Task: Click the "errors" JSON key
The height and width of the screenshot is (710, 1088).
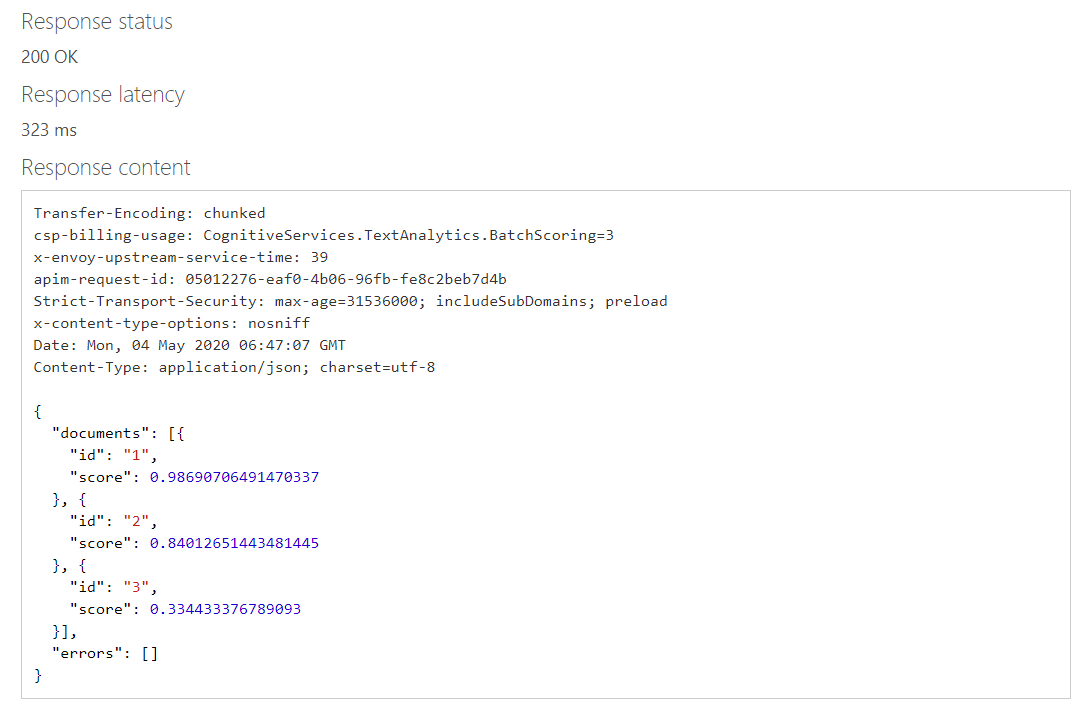Action: pyautogui.click(x=88, y=653)
